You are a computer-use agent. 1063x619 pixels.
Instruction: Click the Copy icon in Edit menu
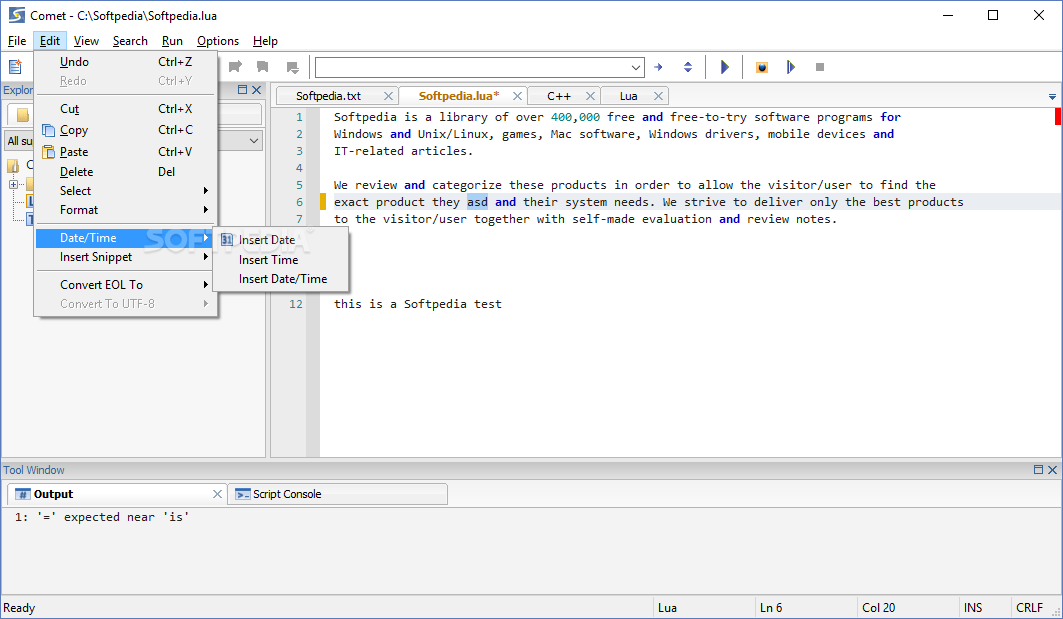pyautogui.click(x=48, y=130)
